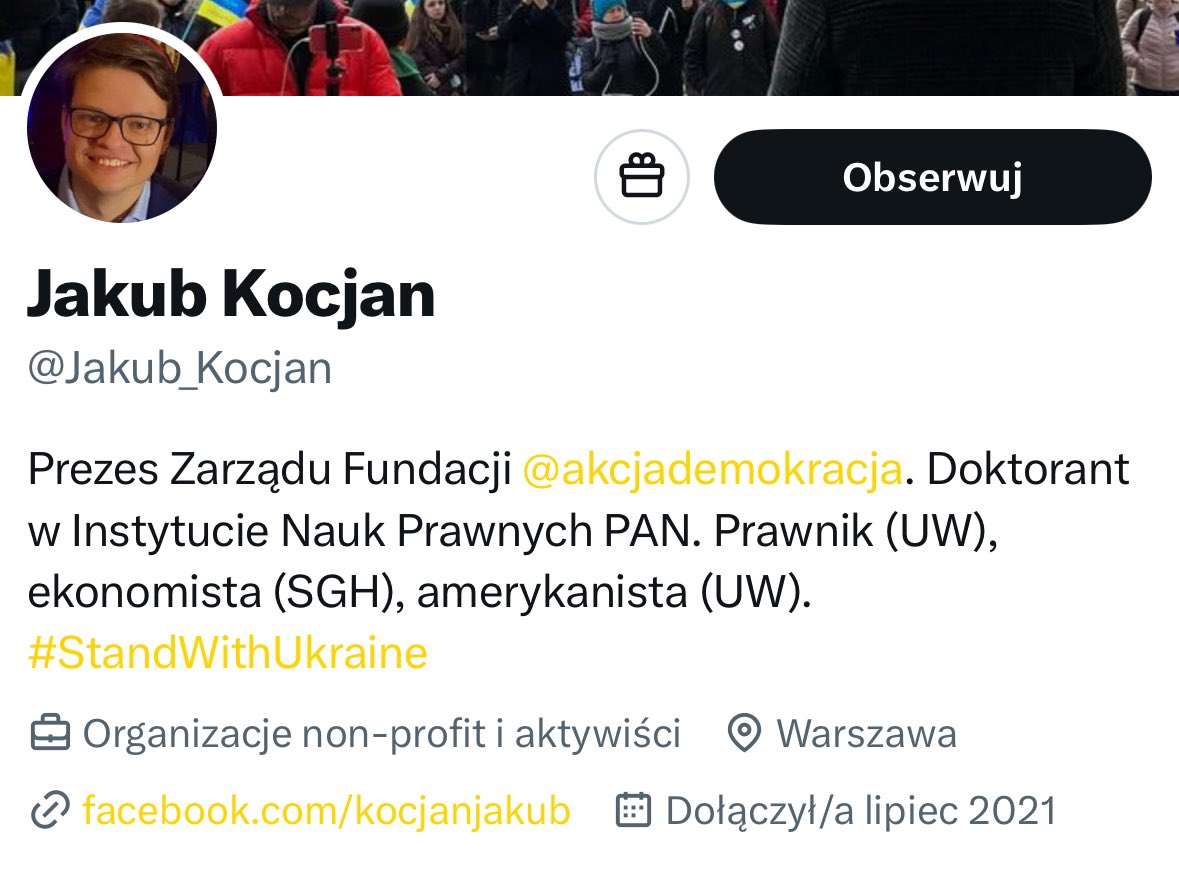Click the Prezes Zarządu Fundacji bio text
This screenshot has height=873, width=1179.
coord(270,470)
